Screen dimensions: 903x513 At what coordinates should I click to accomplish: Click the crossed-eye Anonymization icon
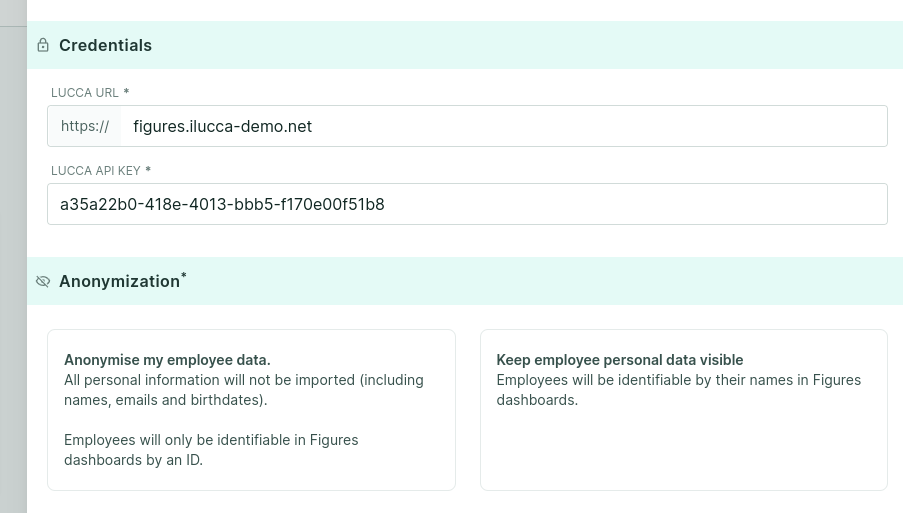pos(43,281)
